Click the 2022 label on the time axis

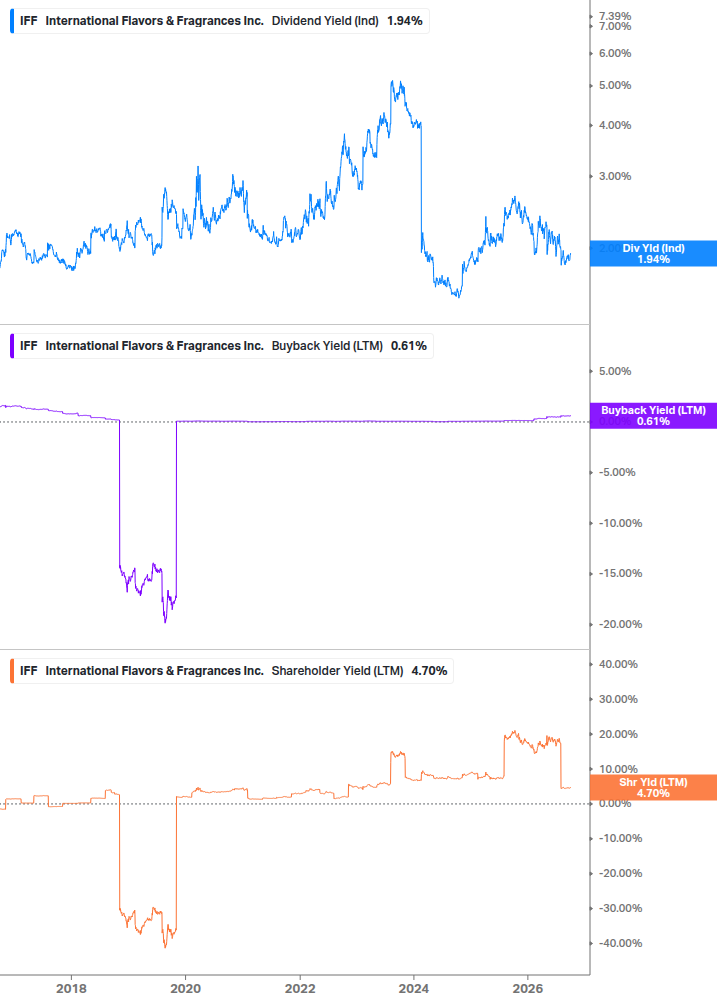[x=300, y=989]
